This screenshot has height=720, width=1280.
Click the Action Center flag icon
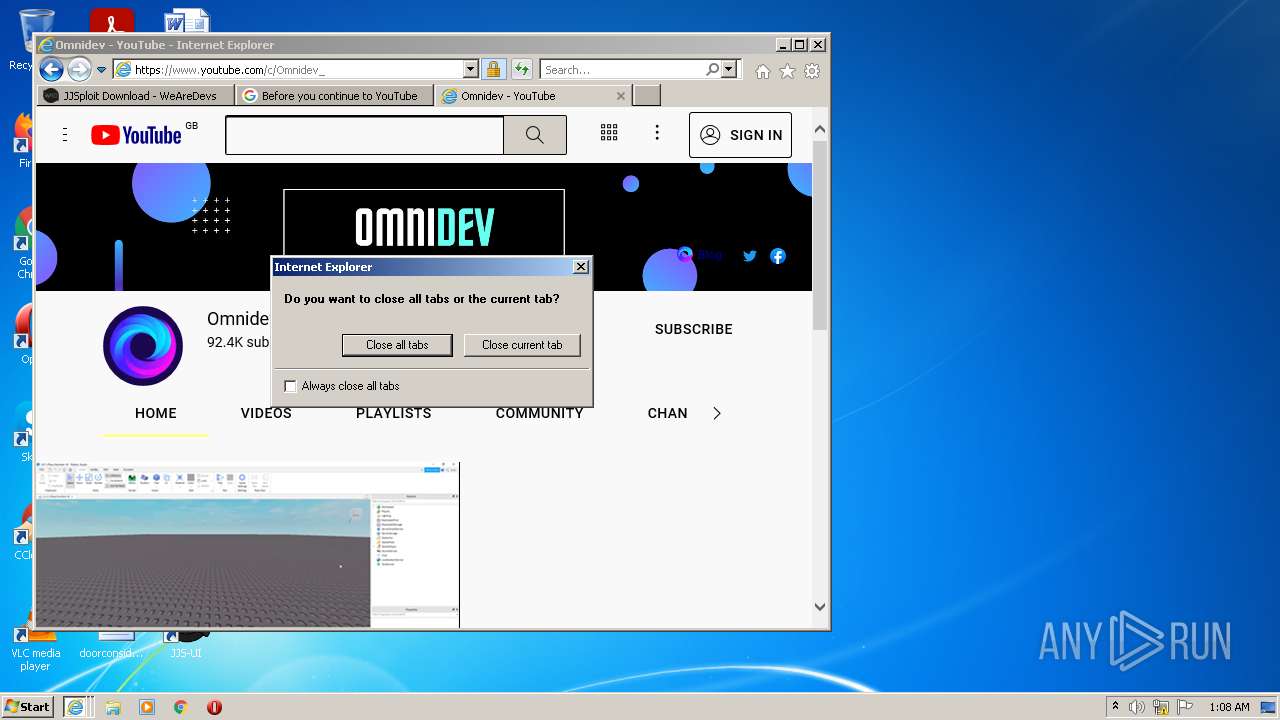1185,707
